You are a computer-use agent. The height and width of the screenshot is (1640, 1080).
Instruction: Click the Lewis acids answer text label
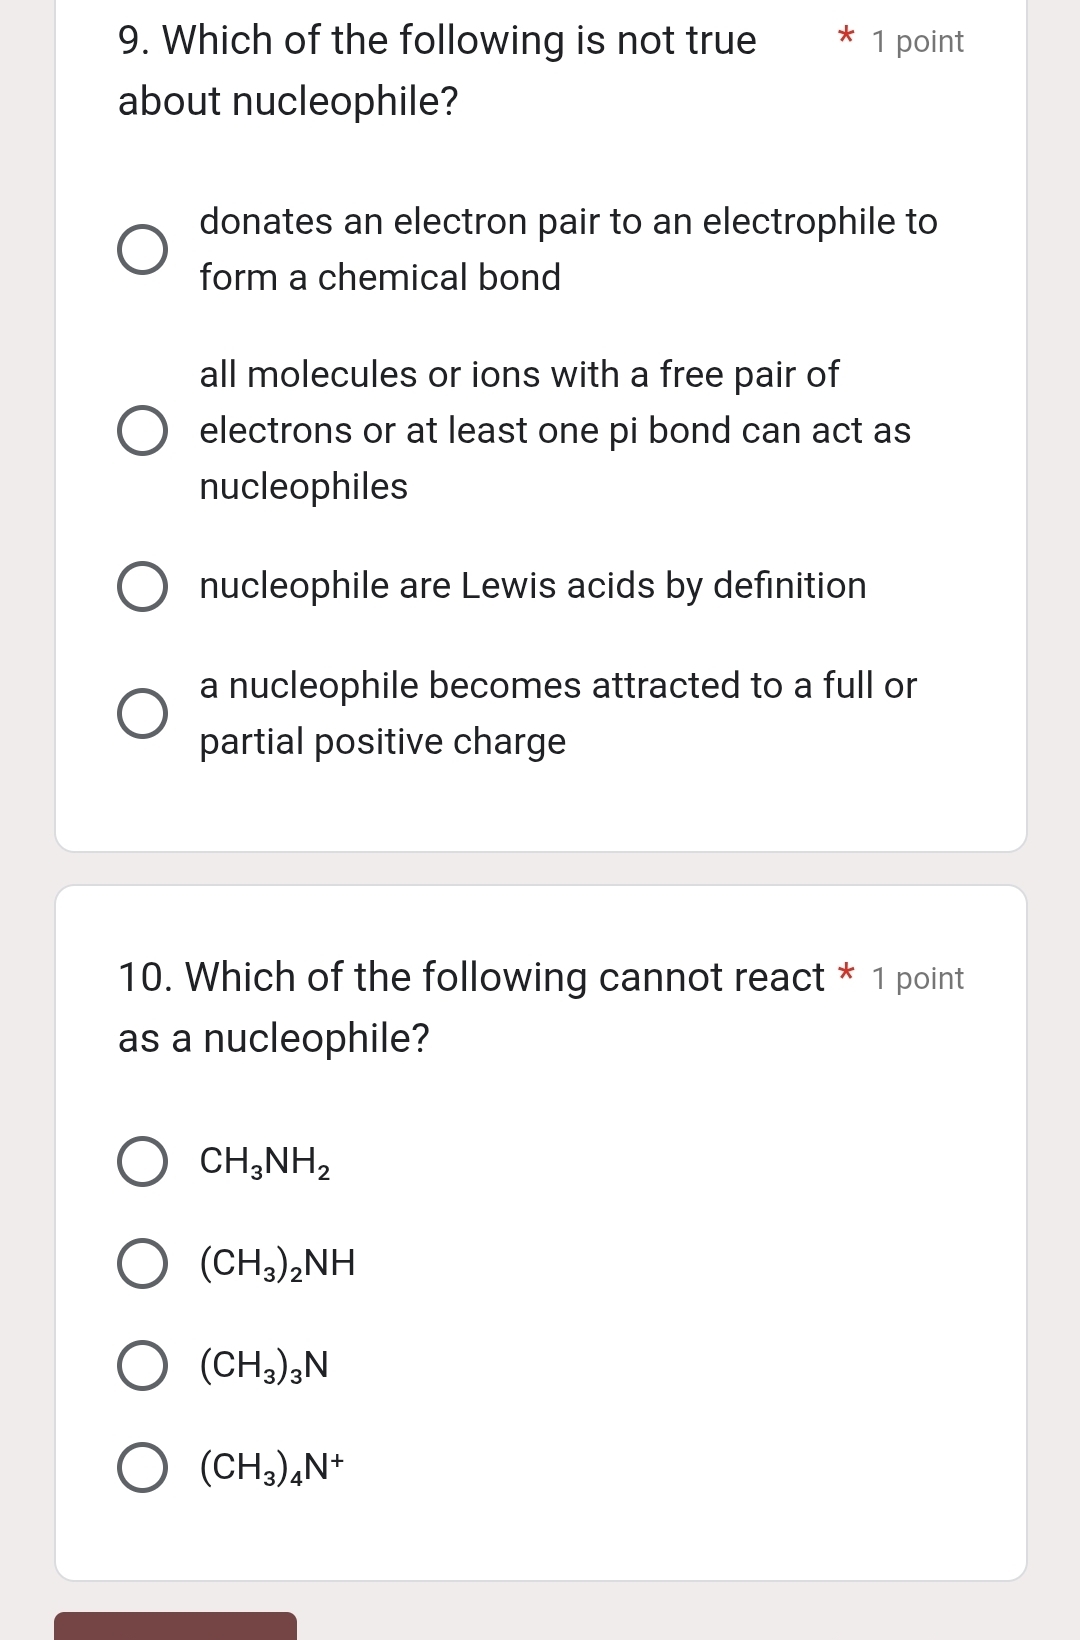(532, 586)
